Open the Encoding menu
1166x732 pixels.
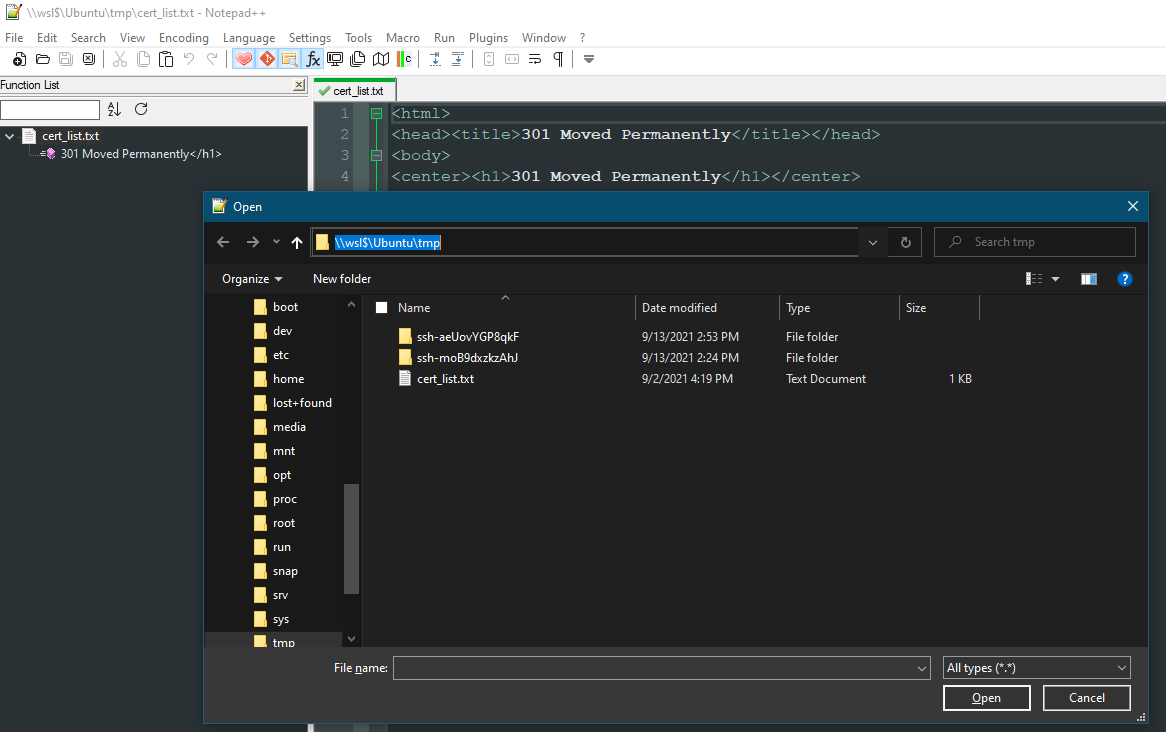click(184, 37)
